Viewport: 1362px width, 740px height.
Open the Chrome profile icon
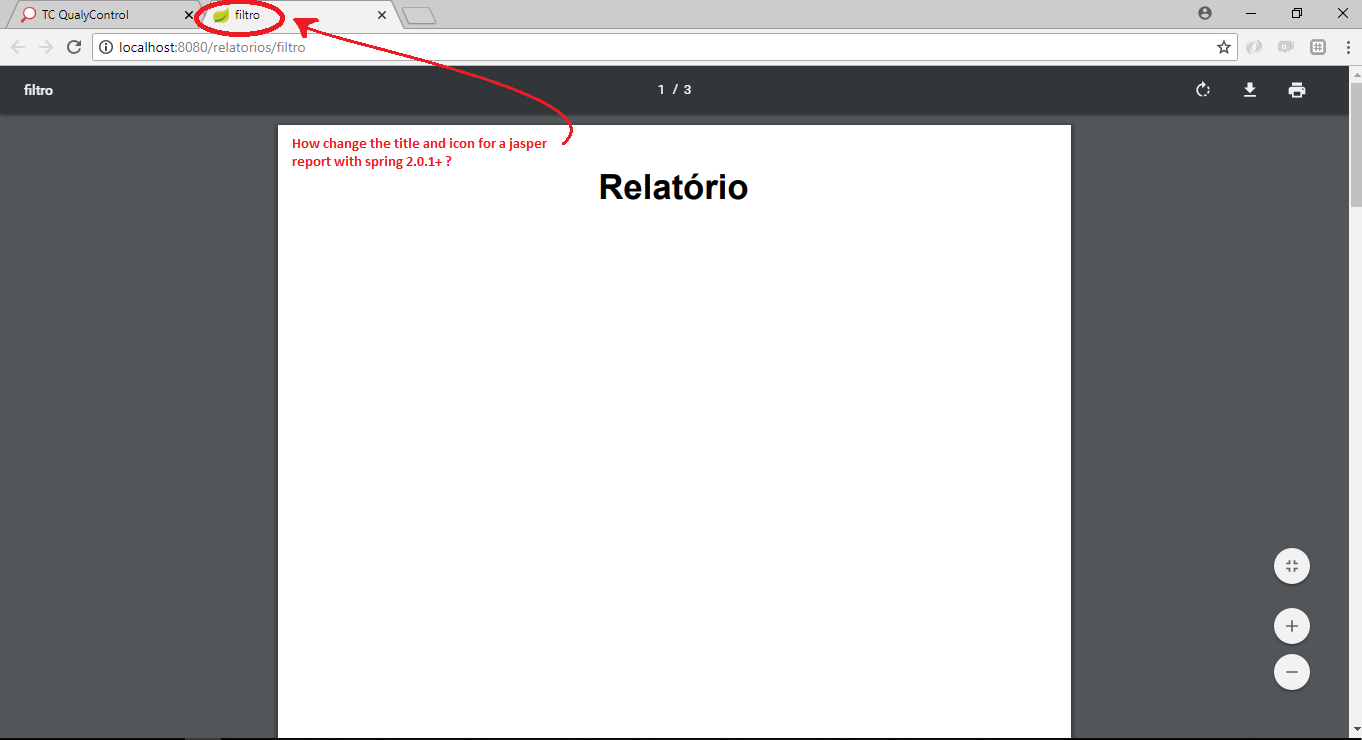[1205, 13]
